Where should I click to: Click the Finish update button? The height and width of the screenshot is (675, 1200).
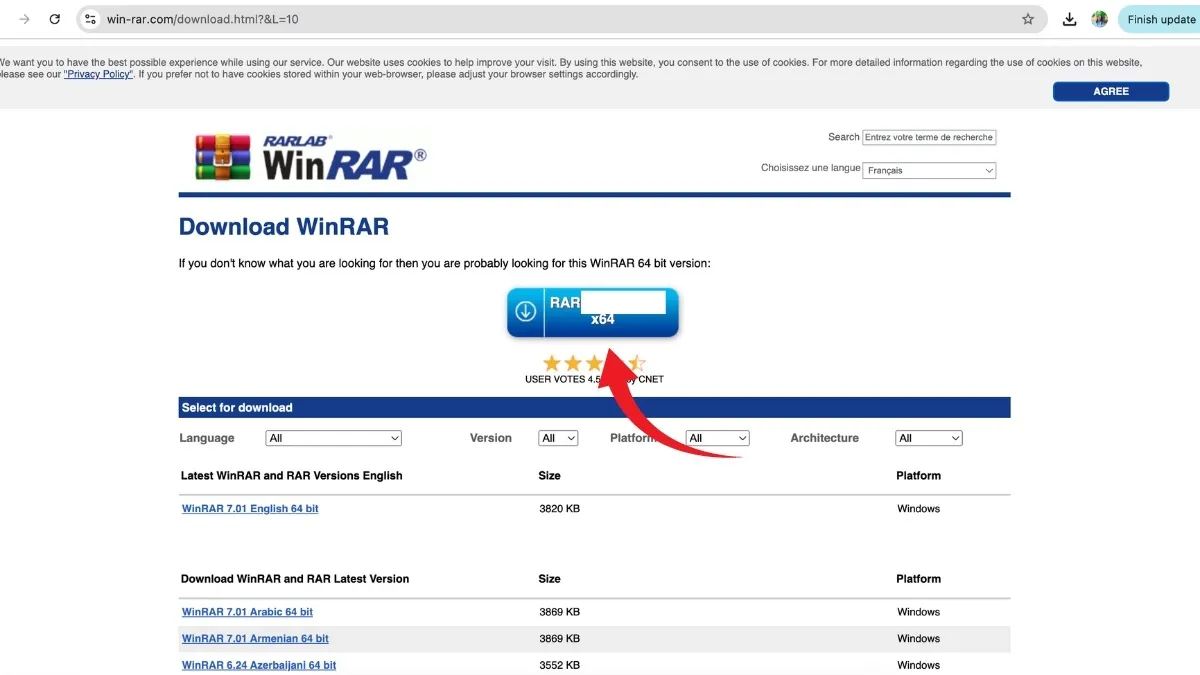tap(1160, 19)
